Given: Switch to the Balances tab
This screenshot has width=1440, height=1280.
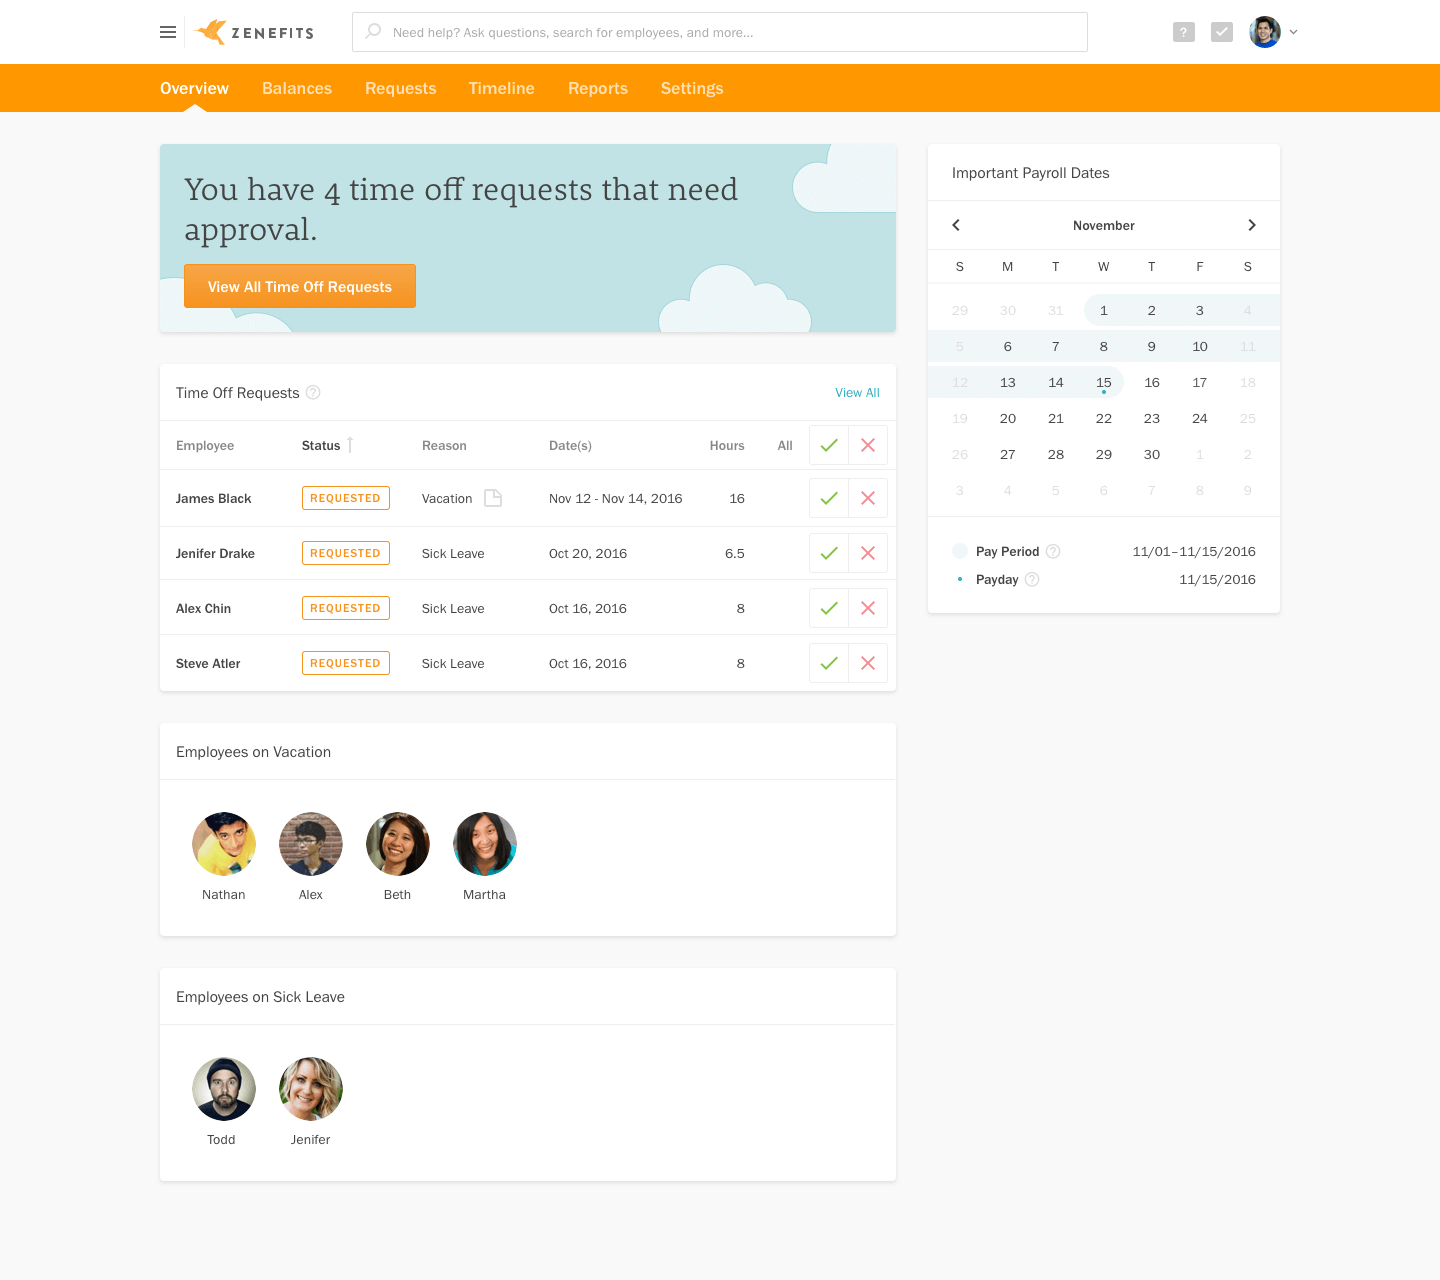Looking at the screenshot, I should pyautogui.click(x=297, y=88).
